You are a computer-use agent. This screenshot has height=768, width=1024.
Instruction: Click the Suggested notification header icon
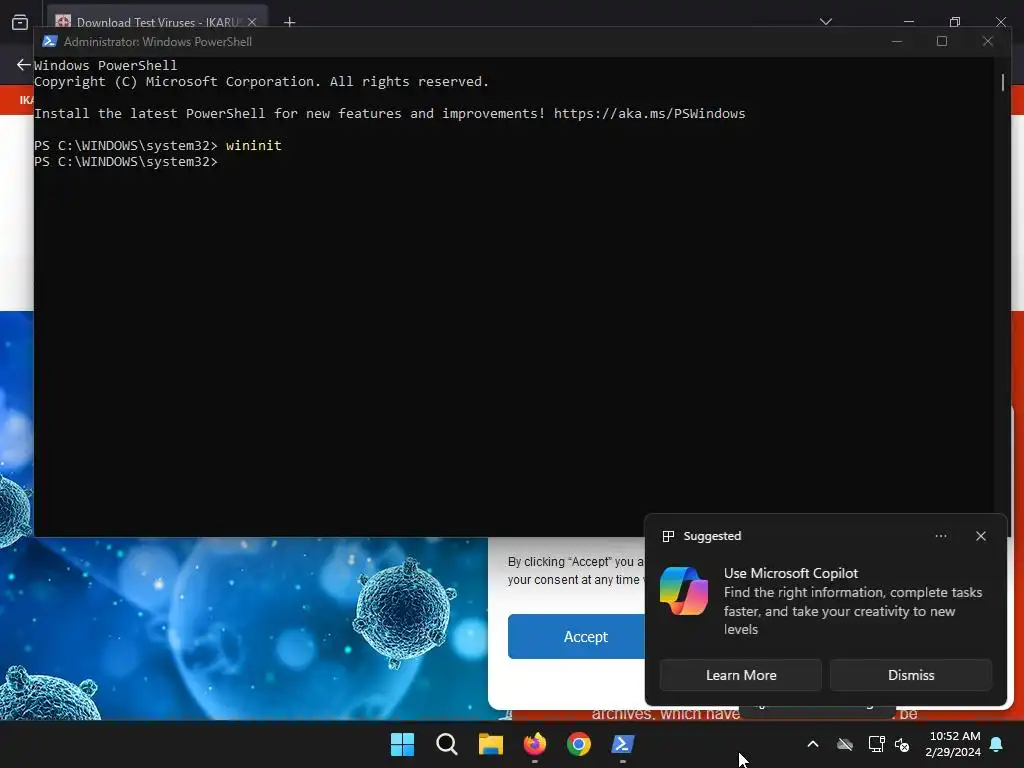pyautogui.click(x=668, y=536)
